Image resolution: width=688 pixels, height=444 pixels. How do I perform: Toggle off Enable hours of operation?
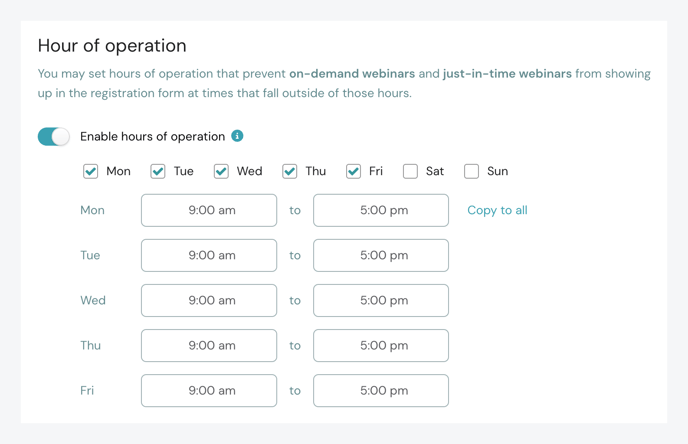click(54, 136)
